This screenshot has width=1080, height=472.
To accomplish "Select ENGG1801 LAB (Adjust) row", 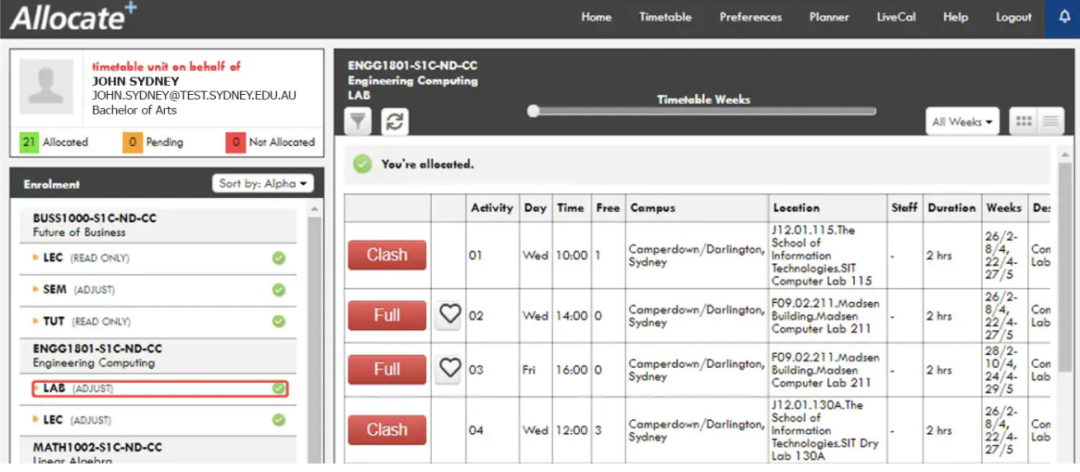I will [160, 389].
